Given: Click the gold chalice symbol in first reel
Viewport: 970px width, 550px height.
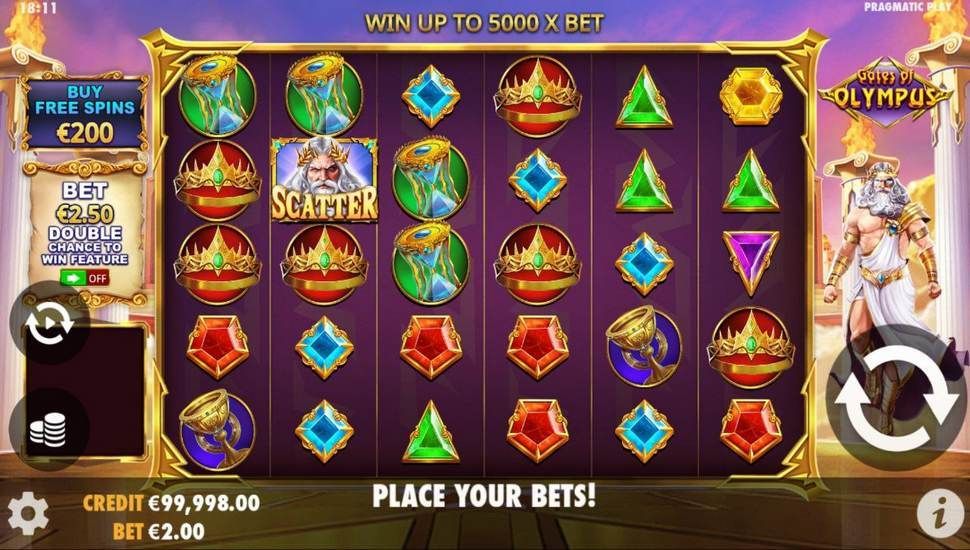Looking at the screenshot, I should coord(217,429).
